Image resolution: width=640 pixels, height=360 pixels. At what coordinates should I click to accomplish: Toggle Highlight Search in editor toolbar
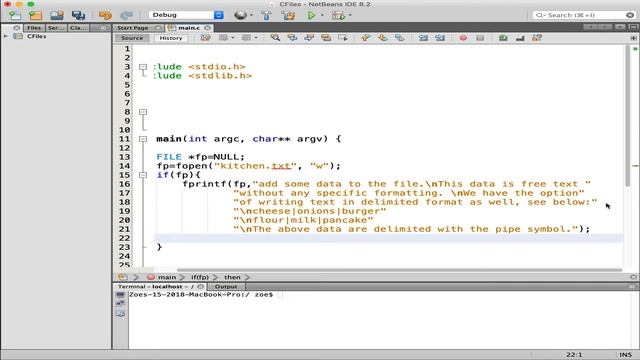pyautogui.click(x=326, y=38)
